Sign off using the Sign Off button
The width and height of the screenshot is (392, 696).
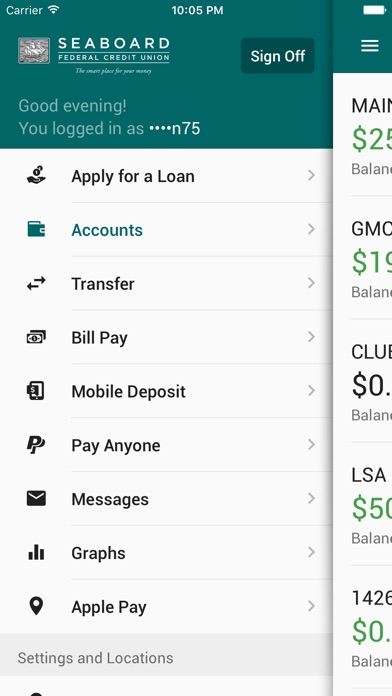(277, 56)
